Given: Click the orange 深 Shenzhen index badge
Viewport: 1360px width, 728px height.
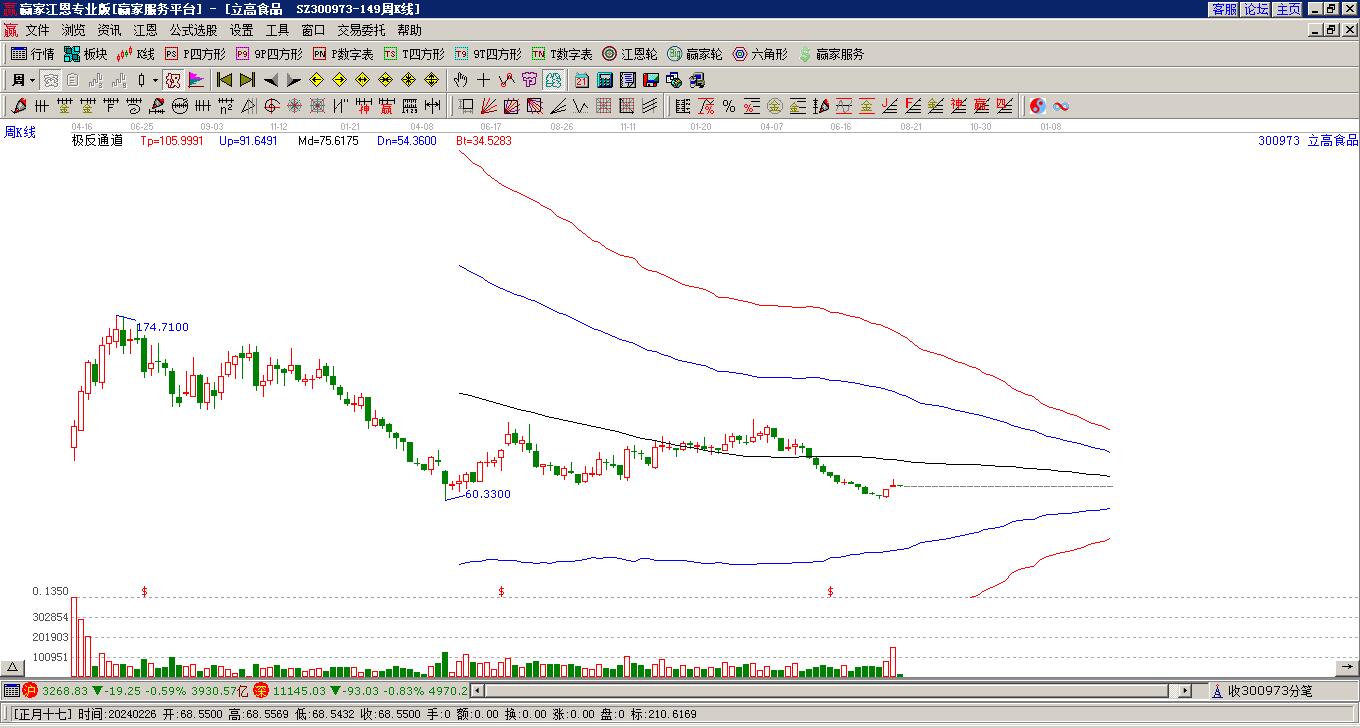Looking at the screenshot, I should tap(261, 690).
